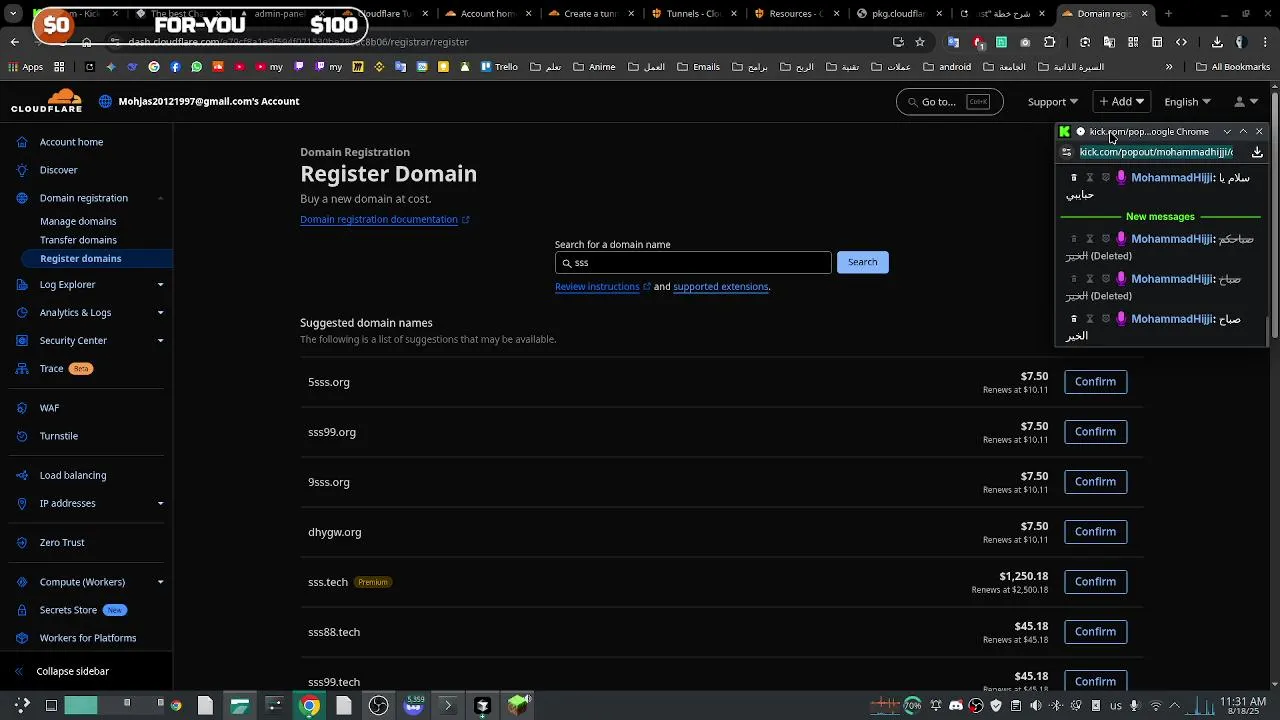Image resolution: width=1280 pixels, height=720 pixels.
Task: Open the Support dropdown
Action: (1052, 102)
